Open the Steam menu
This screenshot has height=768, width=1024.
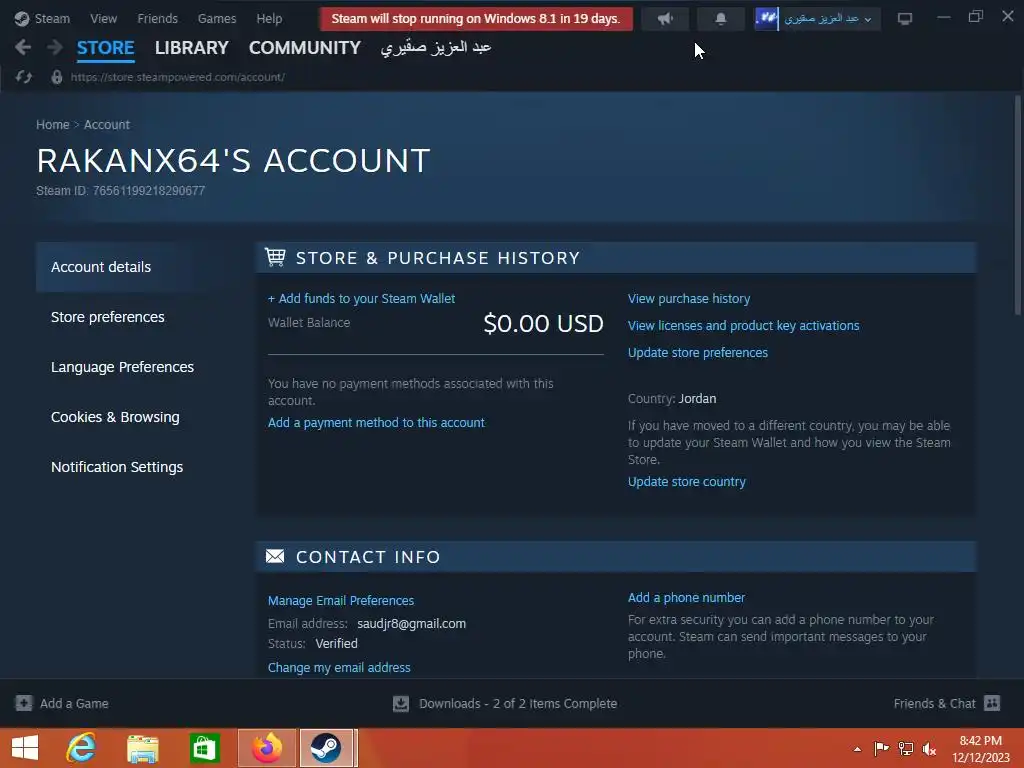[52, 18]
